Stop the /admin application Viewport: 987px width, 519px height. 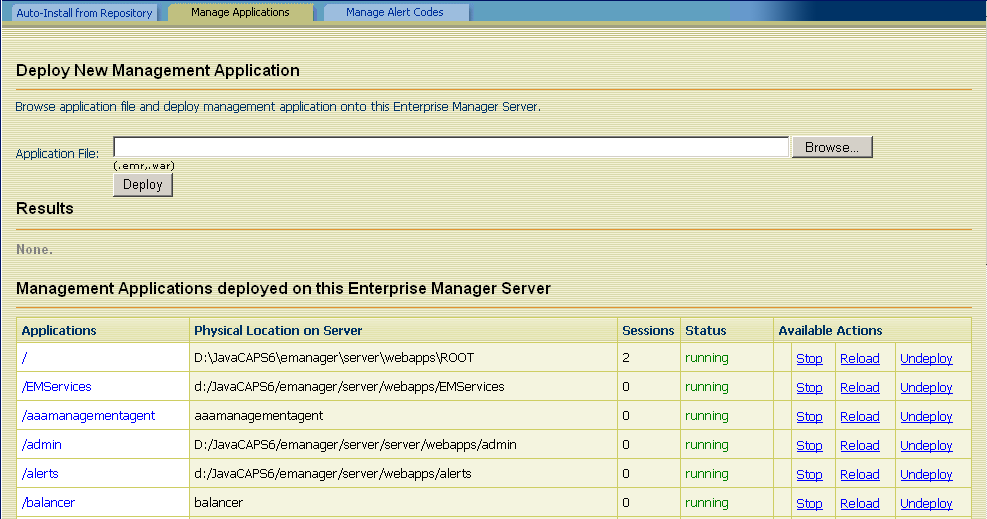(809, 445)
